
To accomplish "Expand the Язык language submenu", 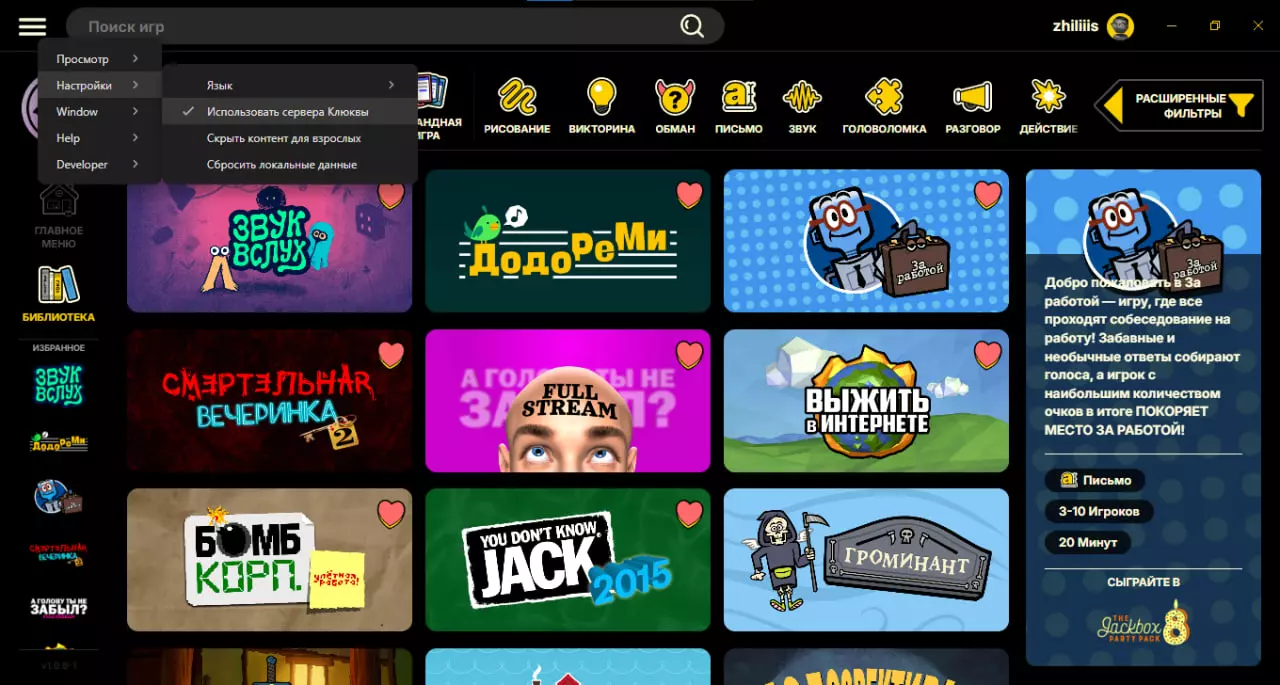I will 289,86.
